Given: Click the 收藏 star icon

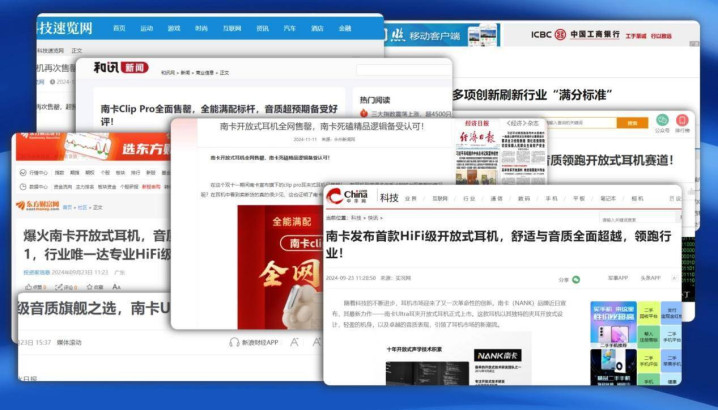Looking at the screenshot, I should click(90, 287).
